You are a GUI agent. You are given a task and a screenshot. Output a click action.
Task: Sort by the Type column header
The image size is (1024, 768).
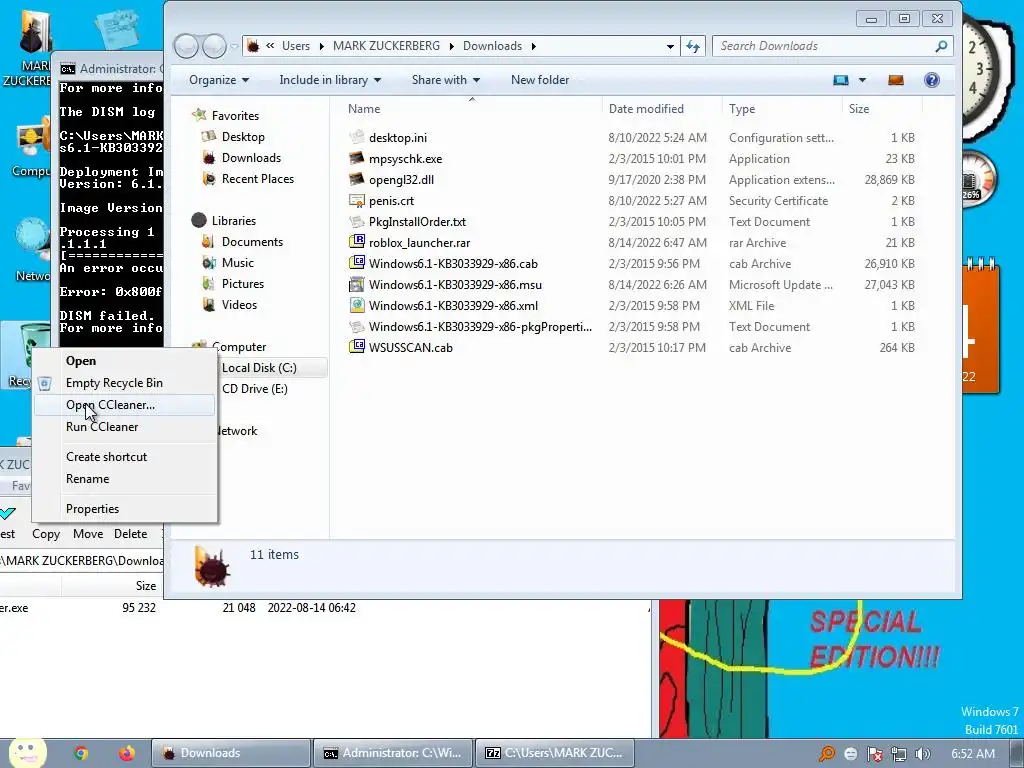click(x=782, y=108)
